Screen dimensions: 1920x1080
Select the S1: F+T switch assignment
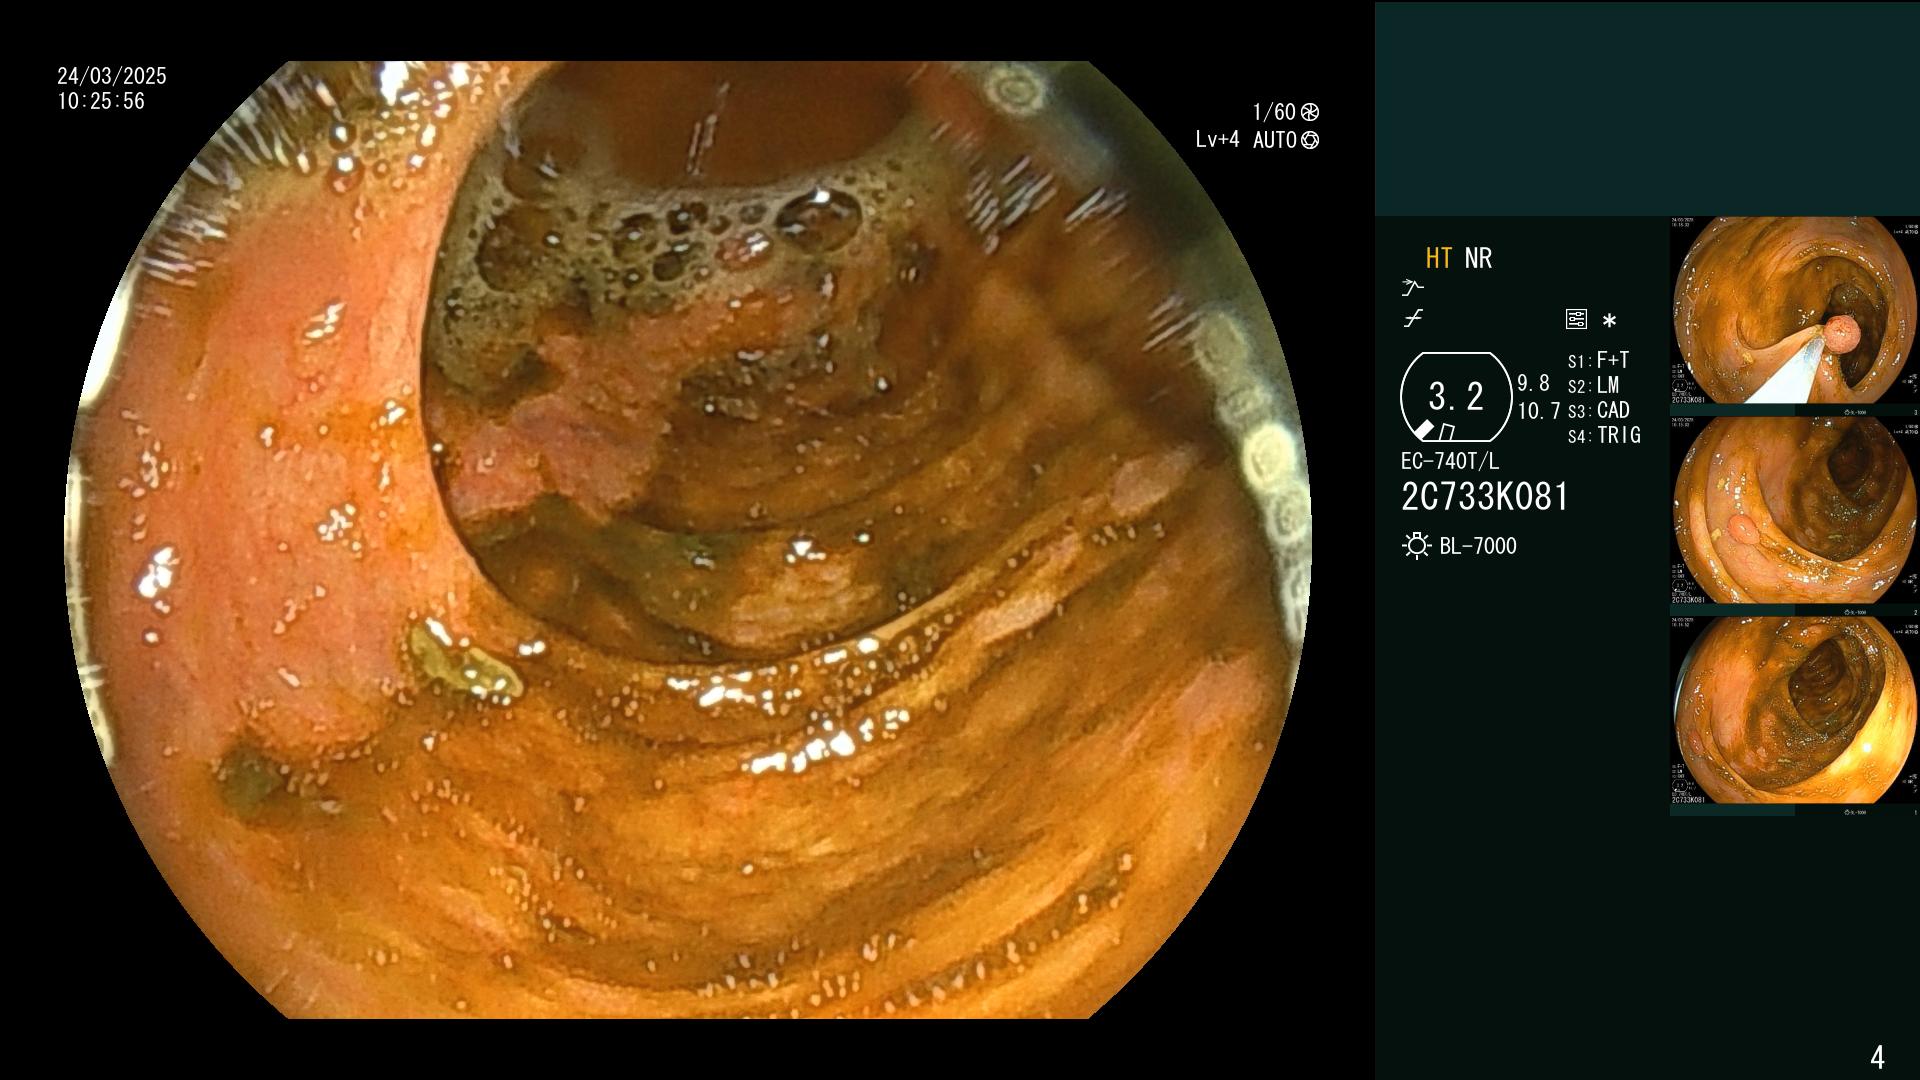pyautogui.click(x=1598, y=360)
